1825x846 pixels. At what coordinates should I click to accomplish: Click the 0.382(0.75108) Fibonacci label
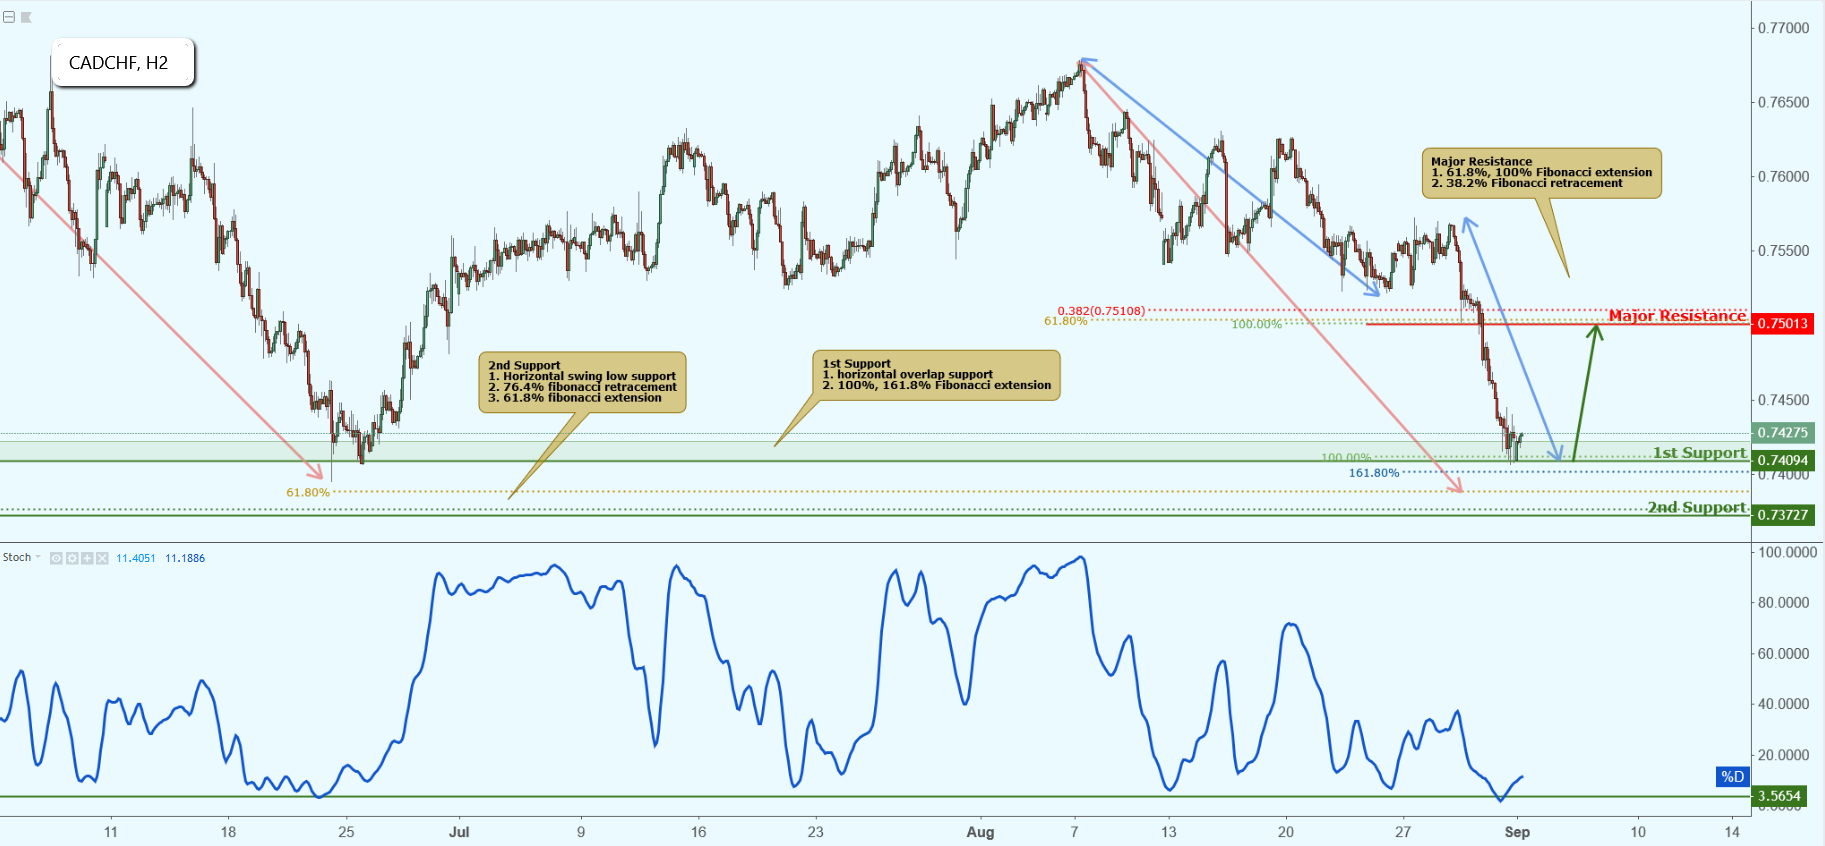[x=1101, y=311]
